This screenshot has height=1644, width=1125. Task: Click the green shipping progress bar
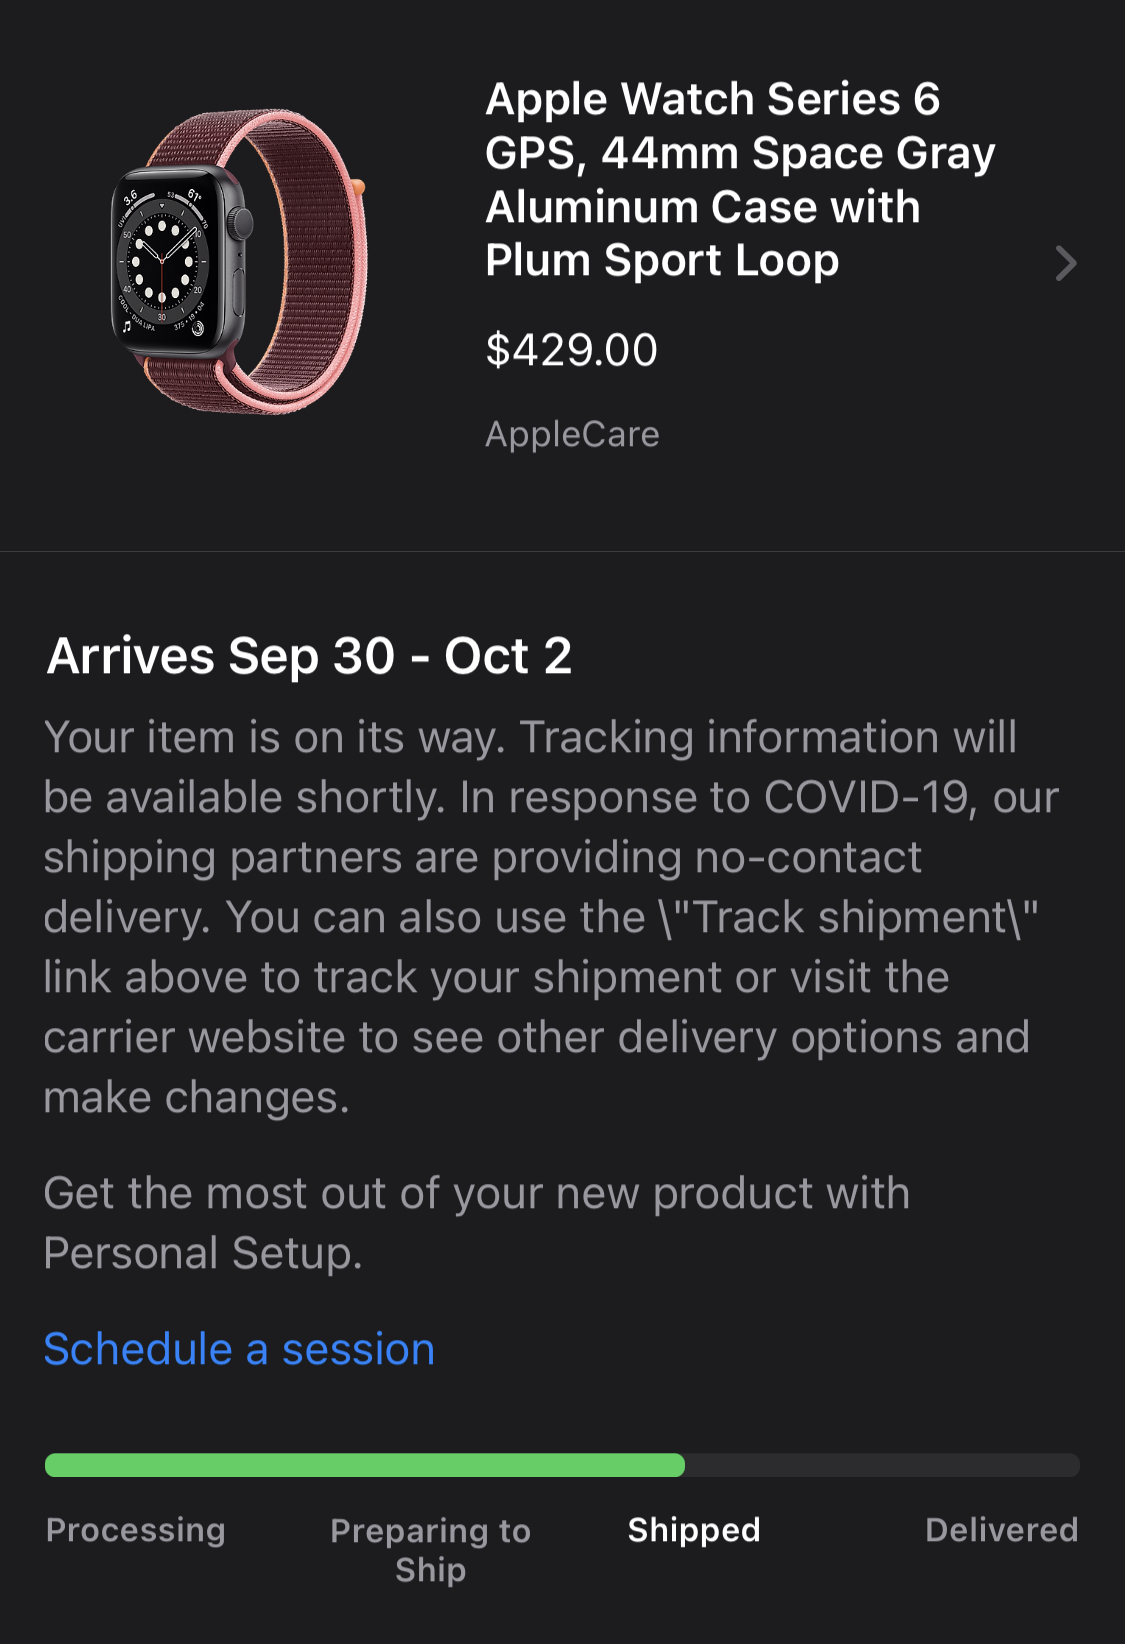[x=363, y=1465]
